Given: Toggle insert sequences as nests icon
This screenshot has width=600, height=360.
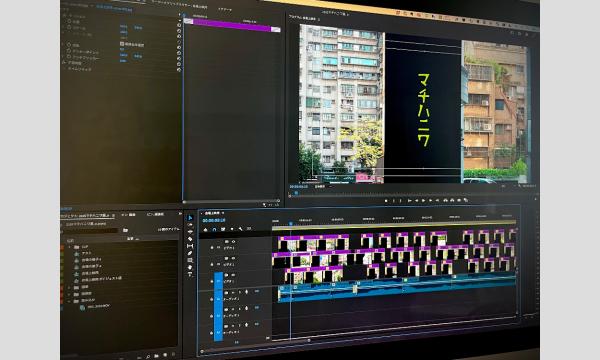Looking at the screenshot, I should tap(205, 230).
